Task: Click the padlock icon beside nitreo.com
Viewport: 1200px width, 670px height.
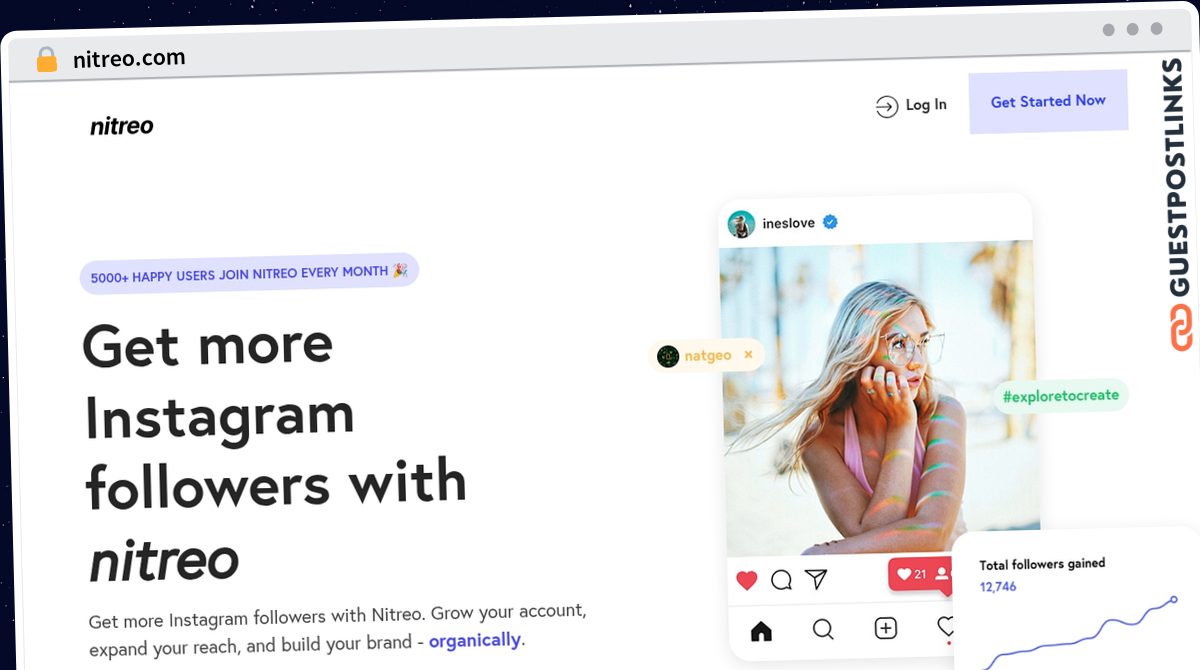Action: click(47, 60)
